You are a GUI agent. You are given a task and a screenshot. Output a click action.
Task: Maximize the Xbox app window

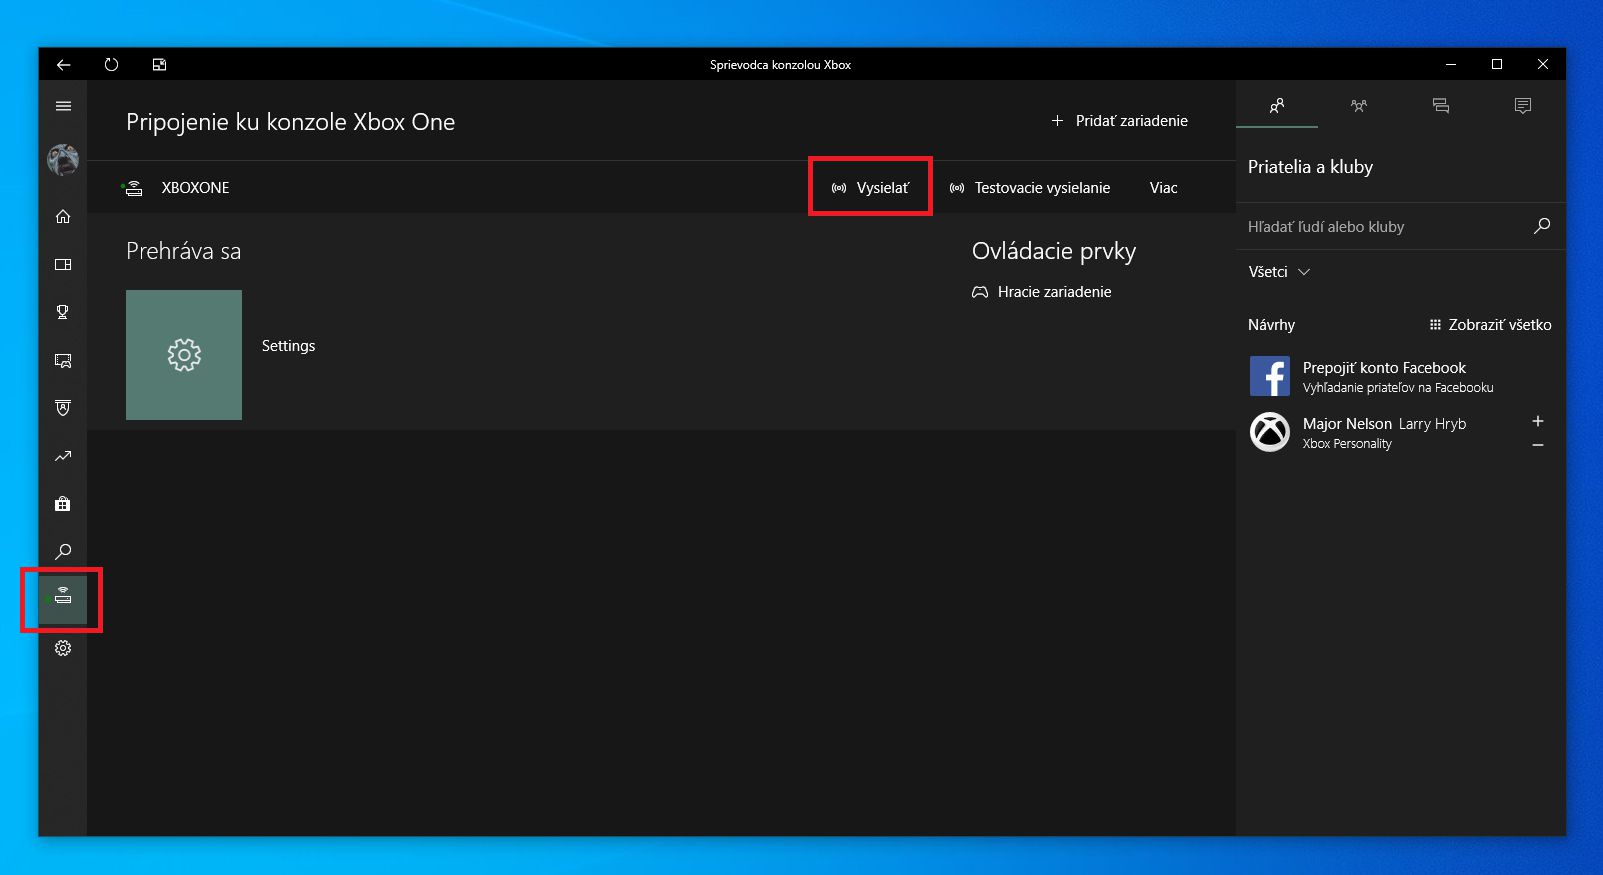pos(1497,64)
